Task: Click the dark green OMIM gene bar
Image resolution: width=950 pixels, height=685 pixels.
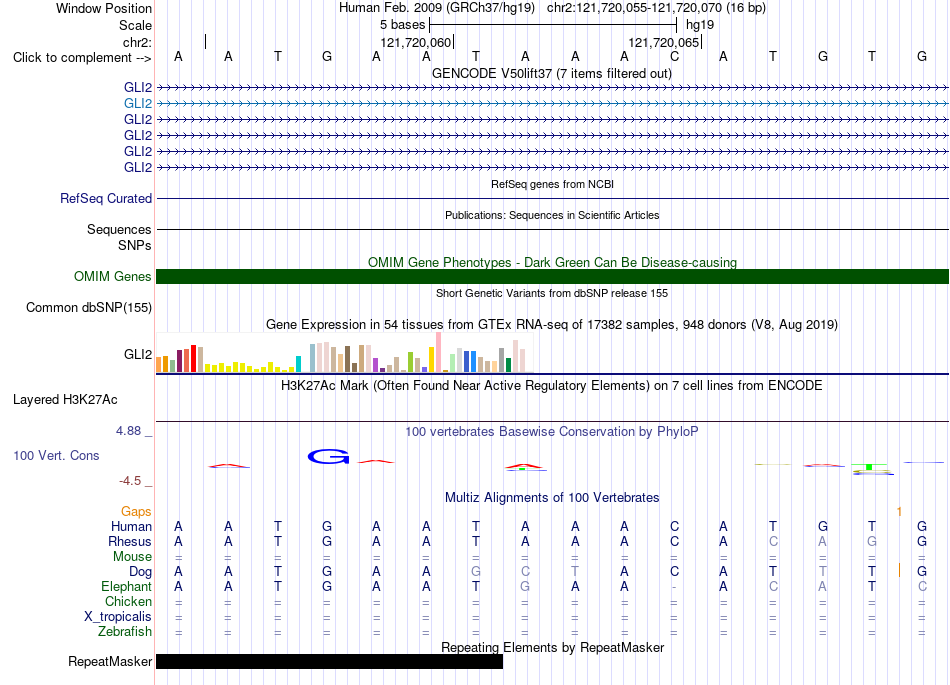Action: point(552,277)
